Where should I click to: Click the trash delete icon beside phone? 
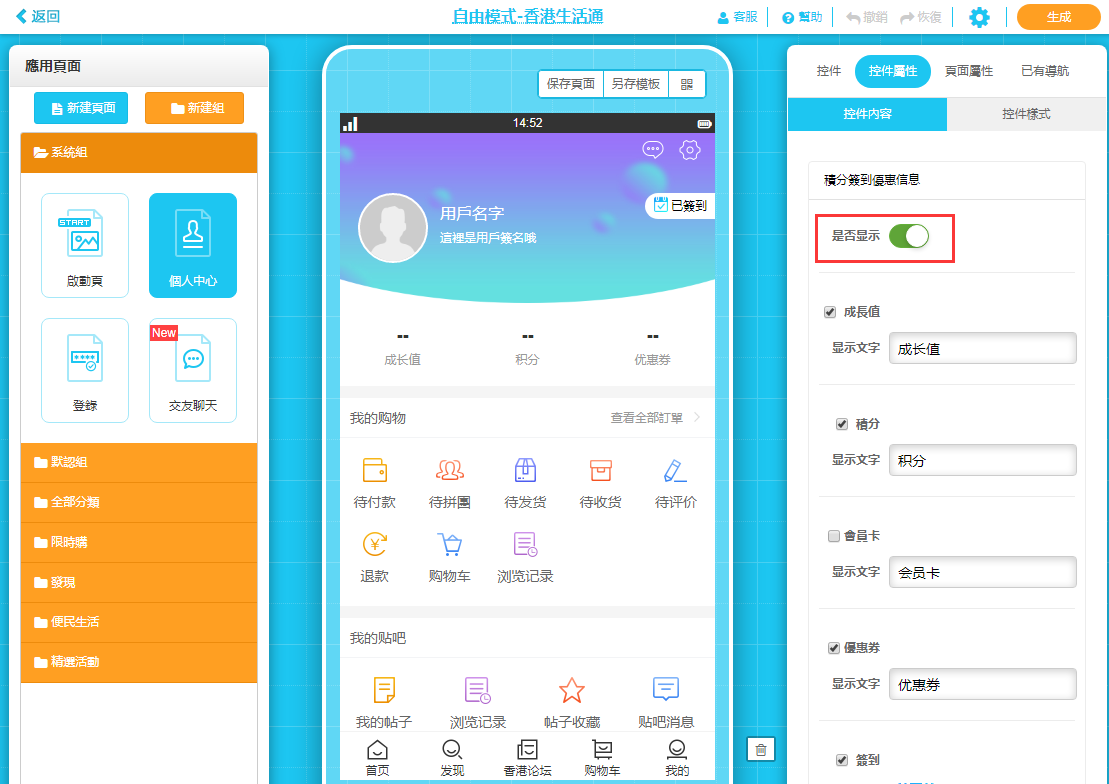(761, 749)
